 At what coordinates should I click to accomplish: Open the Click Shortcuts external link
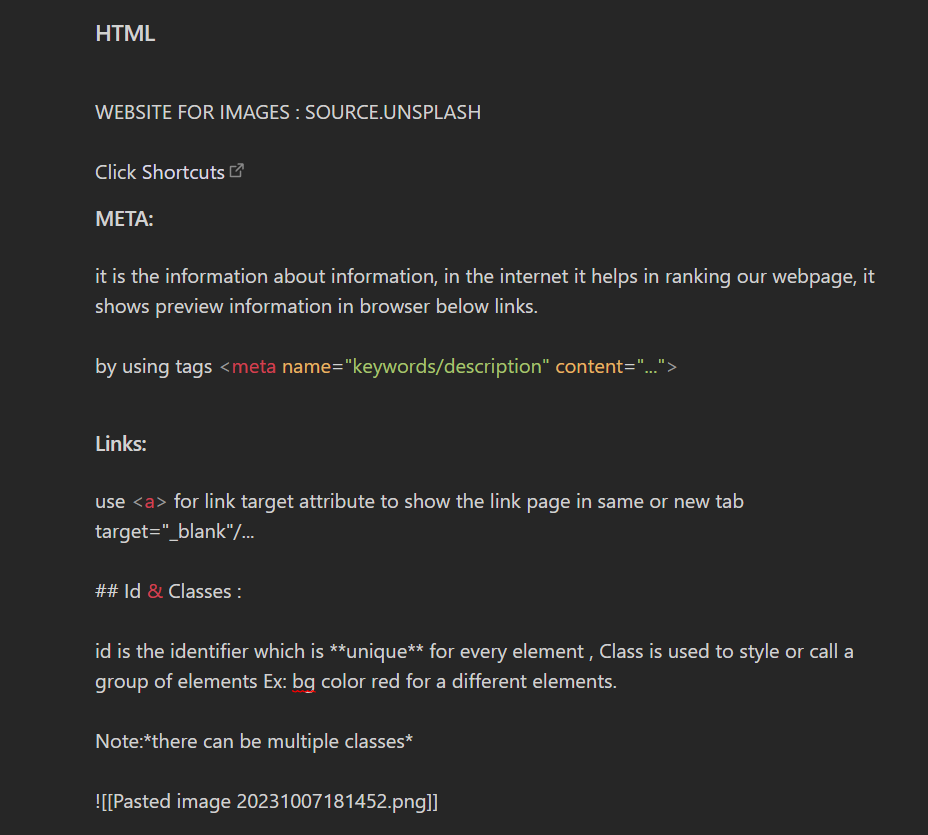159,172
